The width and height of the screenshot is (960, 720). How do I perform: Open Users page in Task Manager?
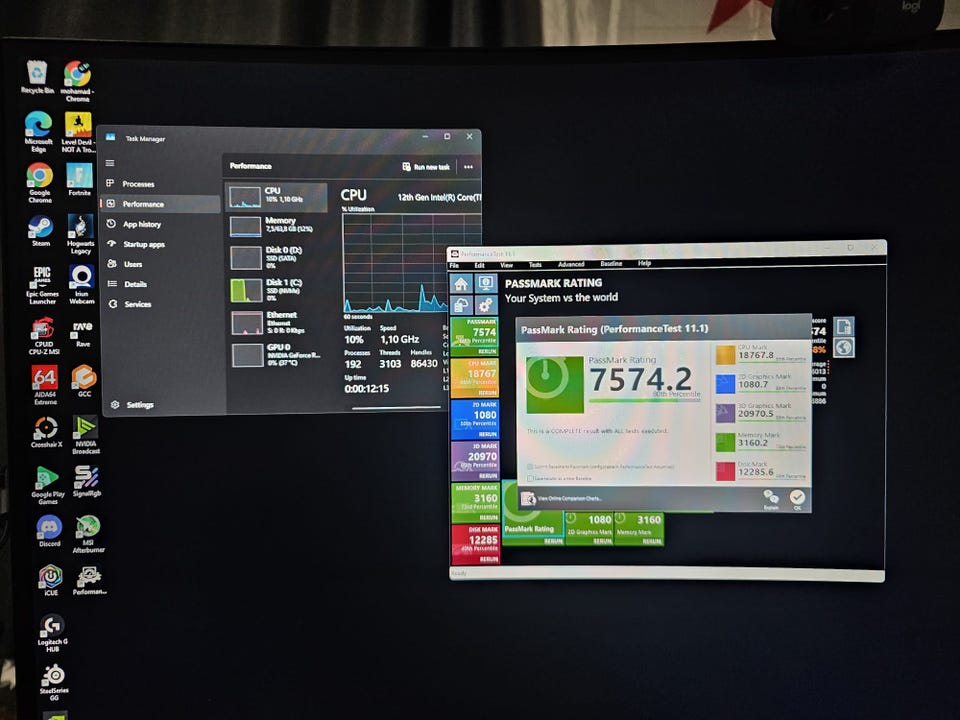[x=160, y=264]
